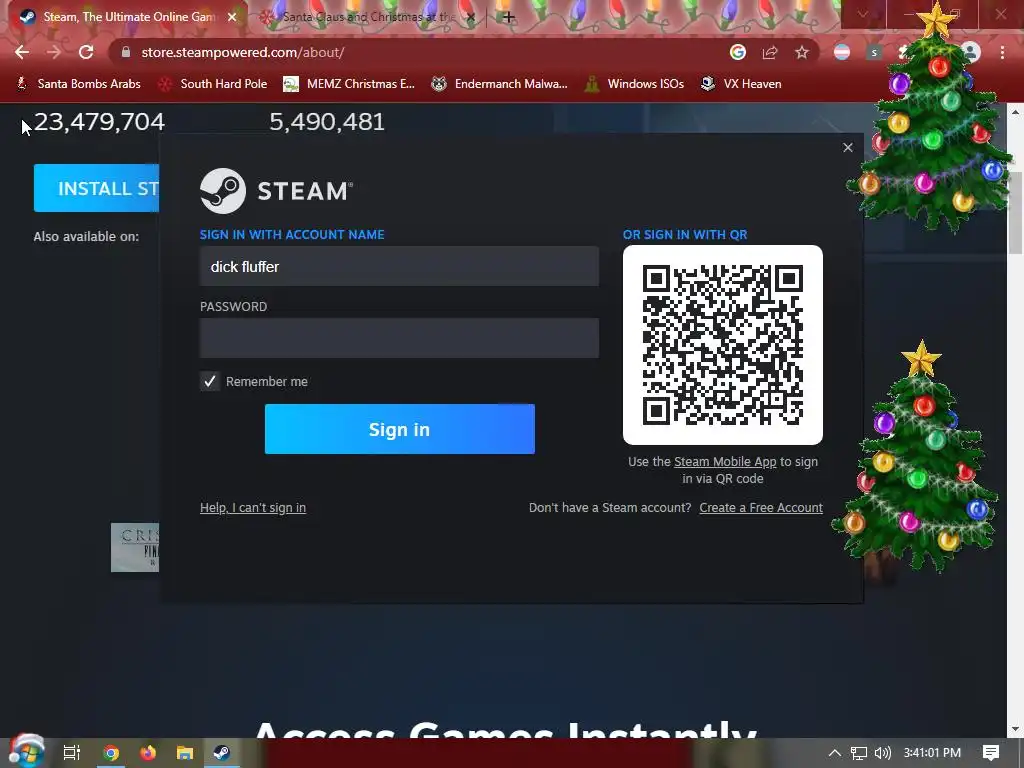
Task: Click the QR code image
Action: [723, 345]
